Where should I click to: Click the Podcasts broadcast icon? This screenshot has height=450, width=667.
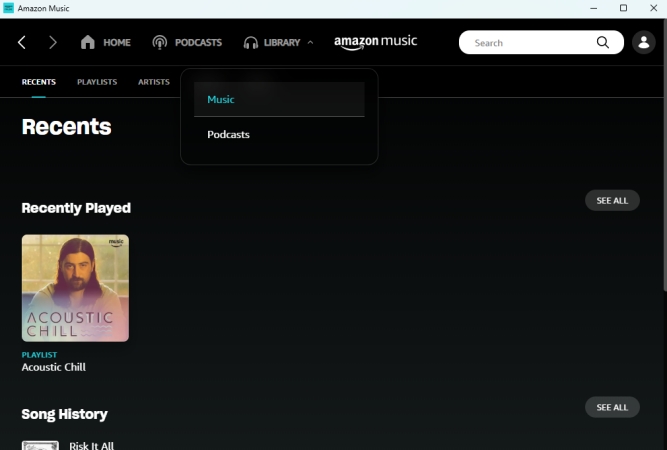(160, 43)
